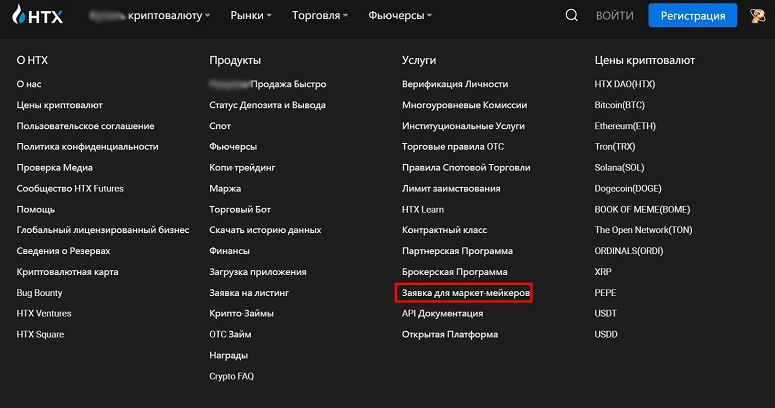Open API Документация link
775x408 pixels.
click(x=442, y=314)
